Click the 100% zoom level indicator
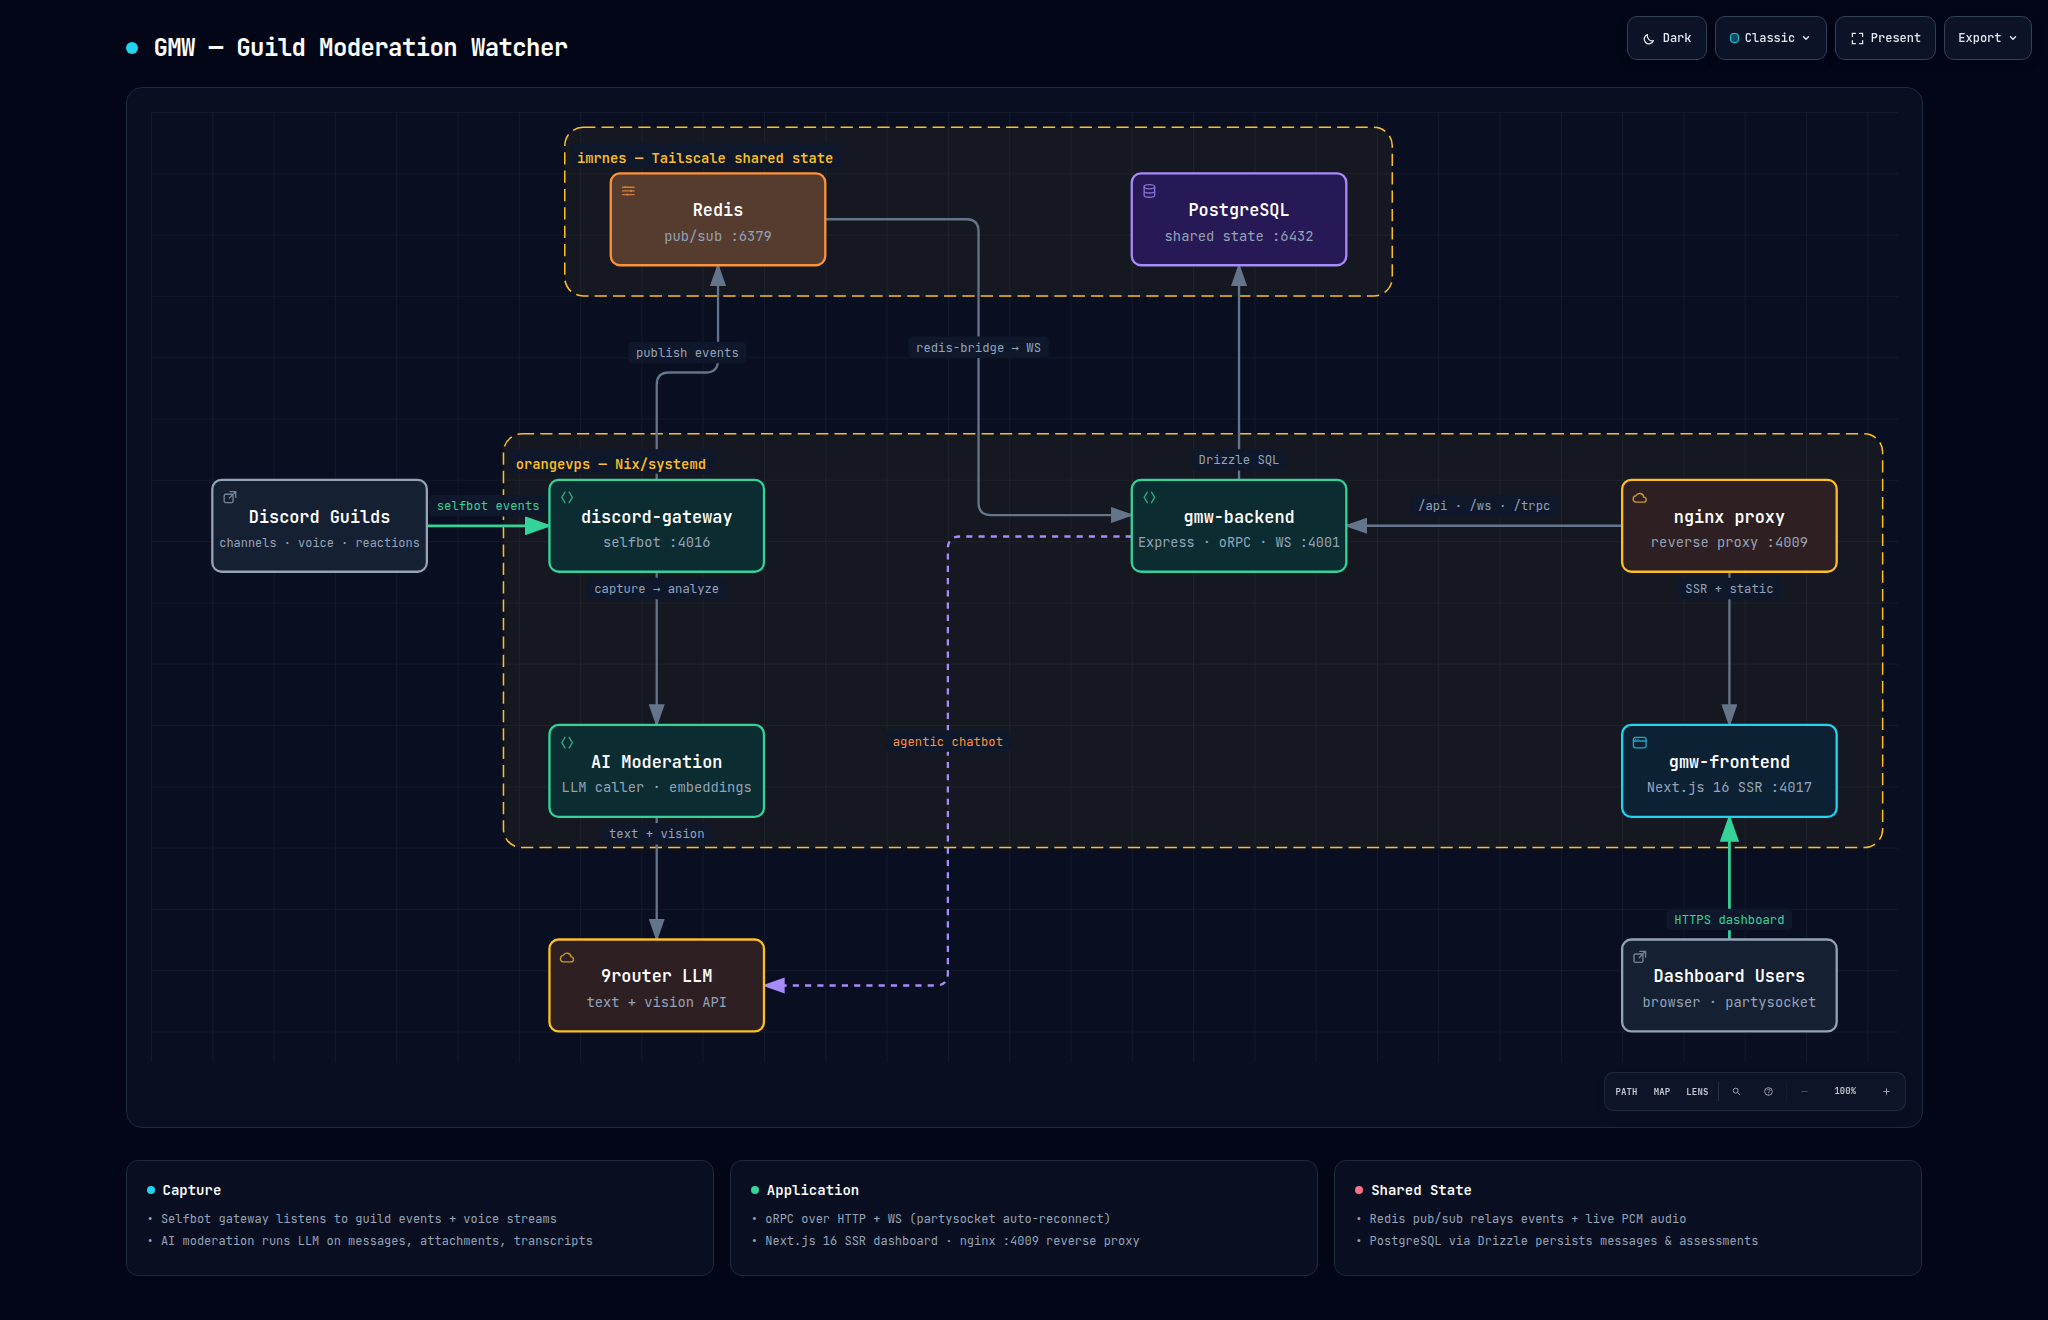Screen dimensions: 2048x1320 [1845, 1091]
